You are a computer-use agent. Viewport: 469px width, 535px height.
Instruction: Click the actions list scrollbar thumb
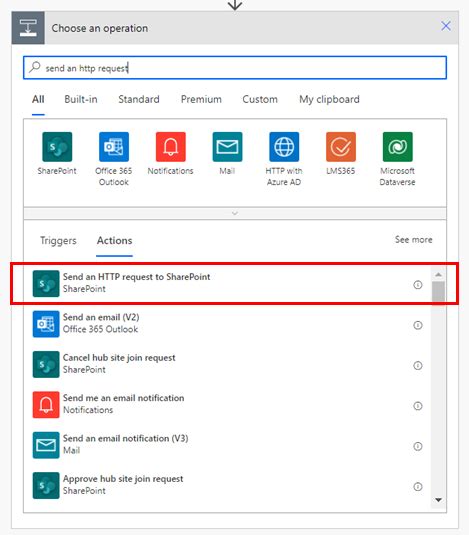click(x=438, y=292)
